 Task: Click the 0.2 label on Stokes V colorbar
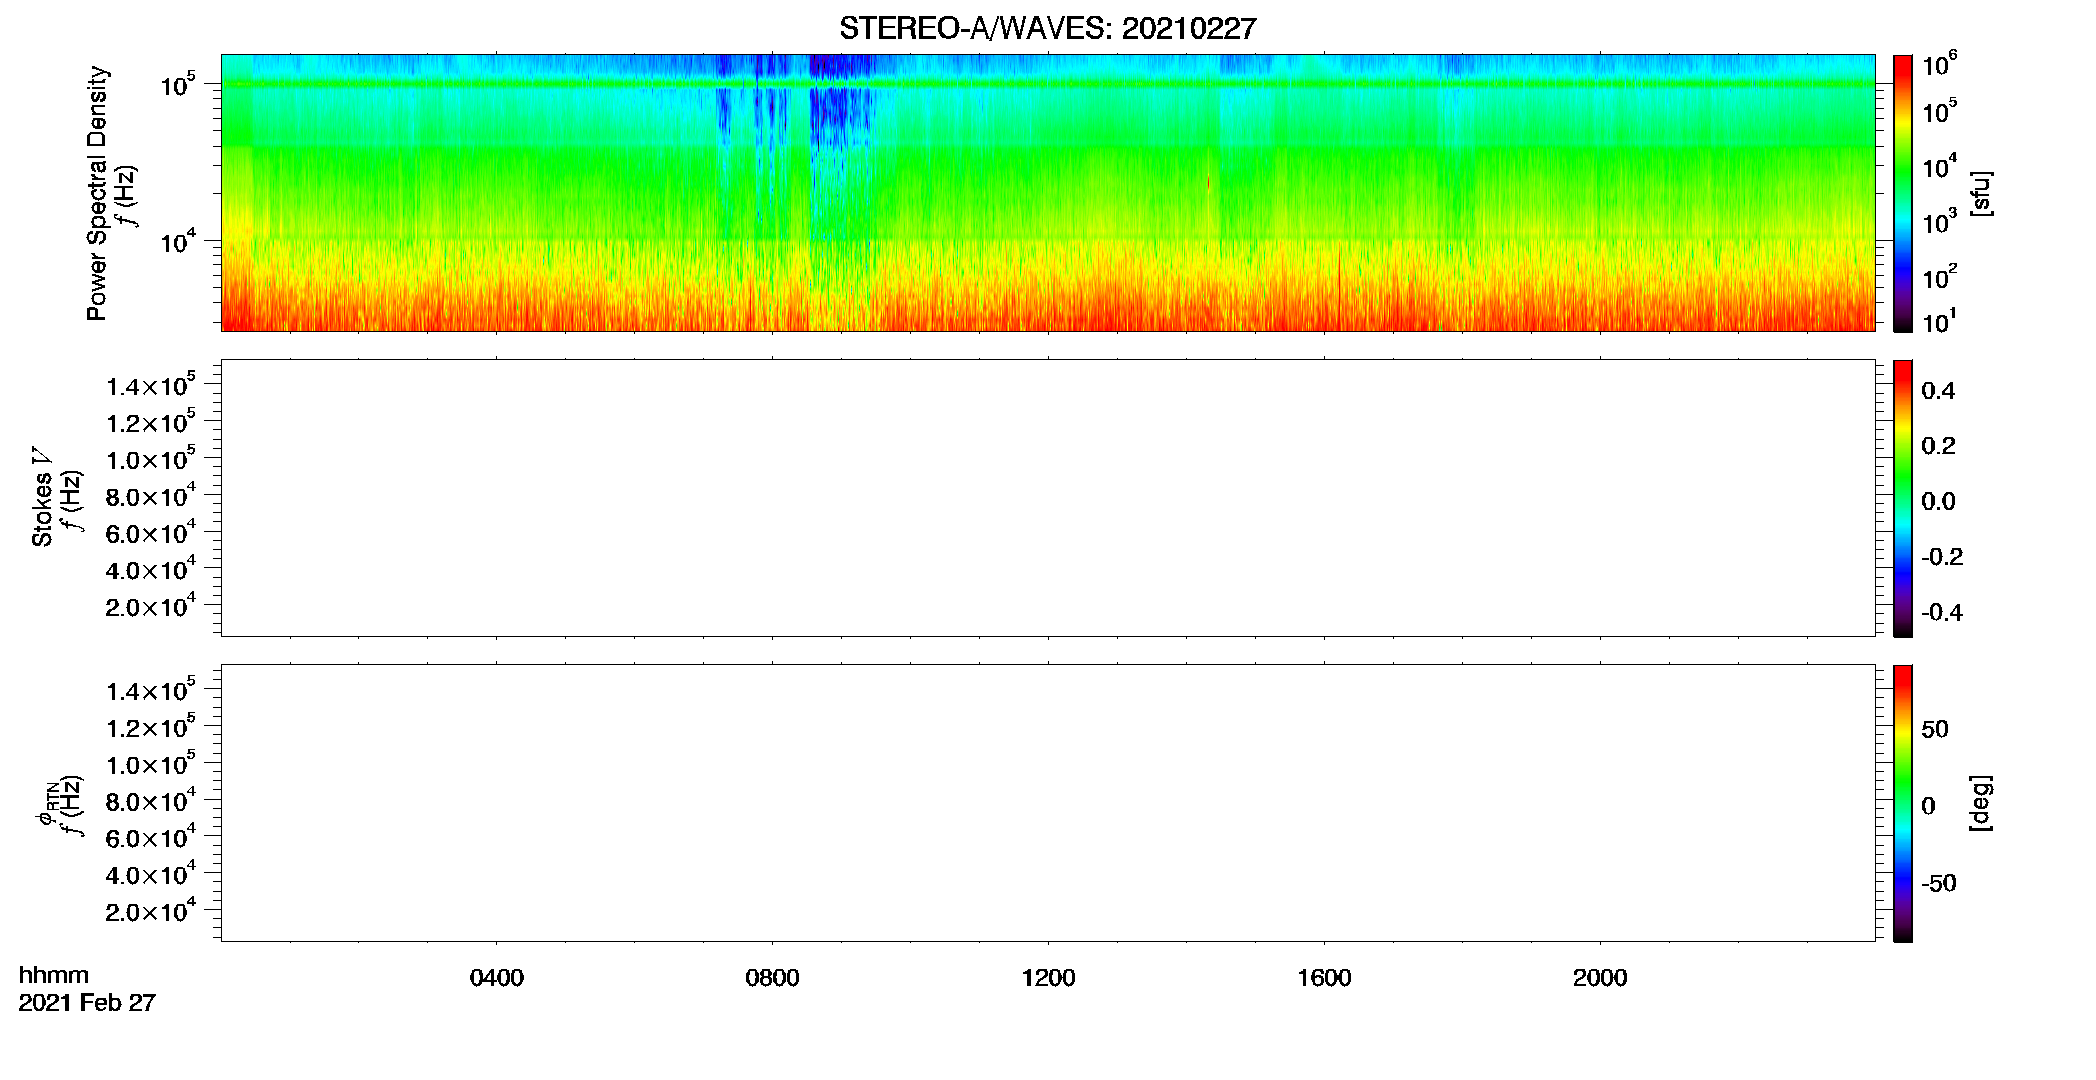[1938, 446]
